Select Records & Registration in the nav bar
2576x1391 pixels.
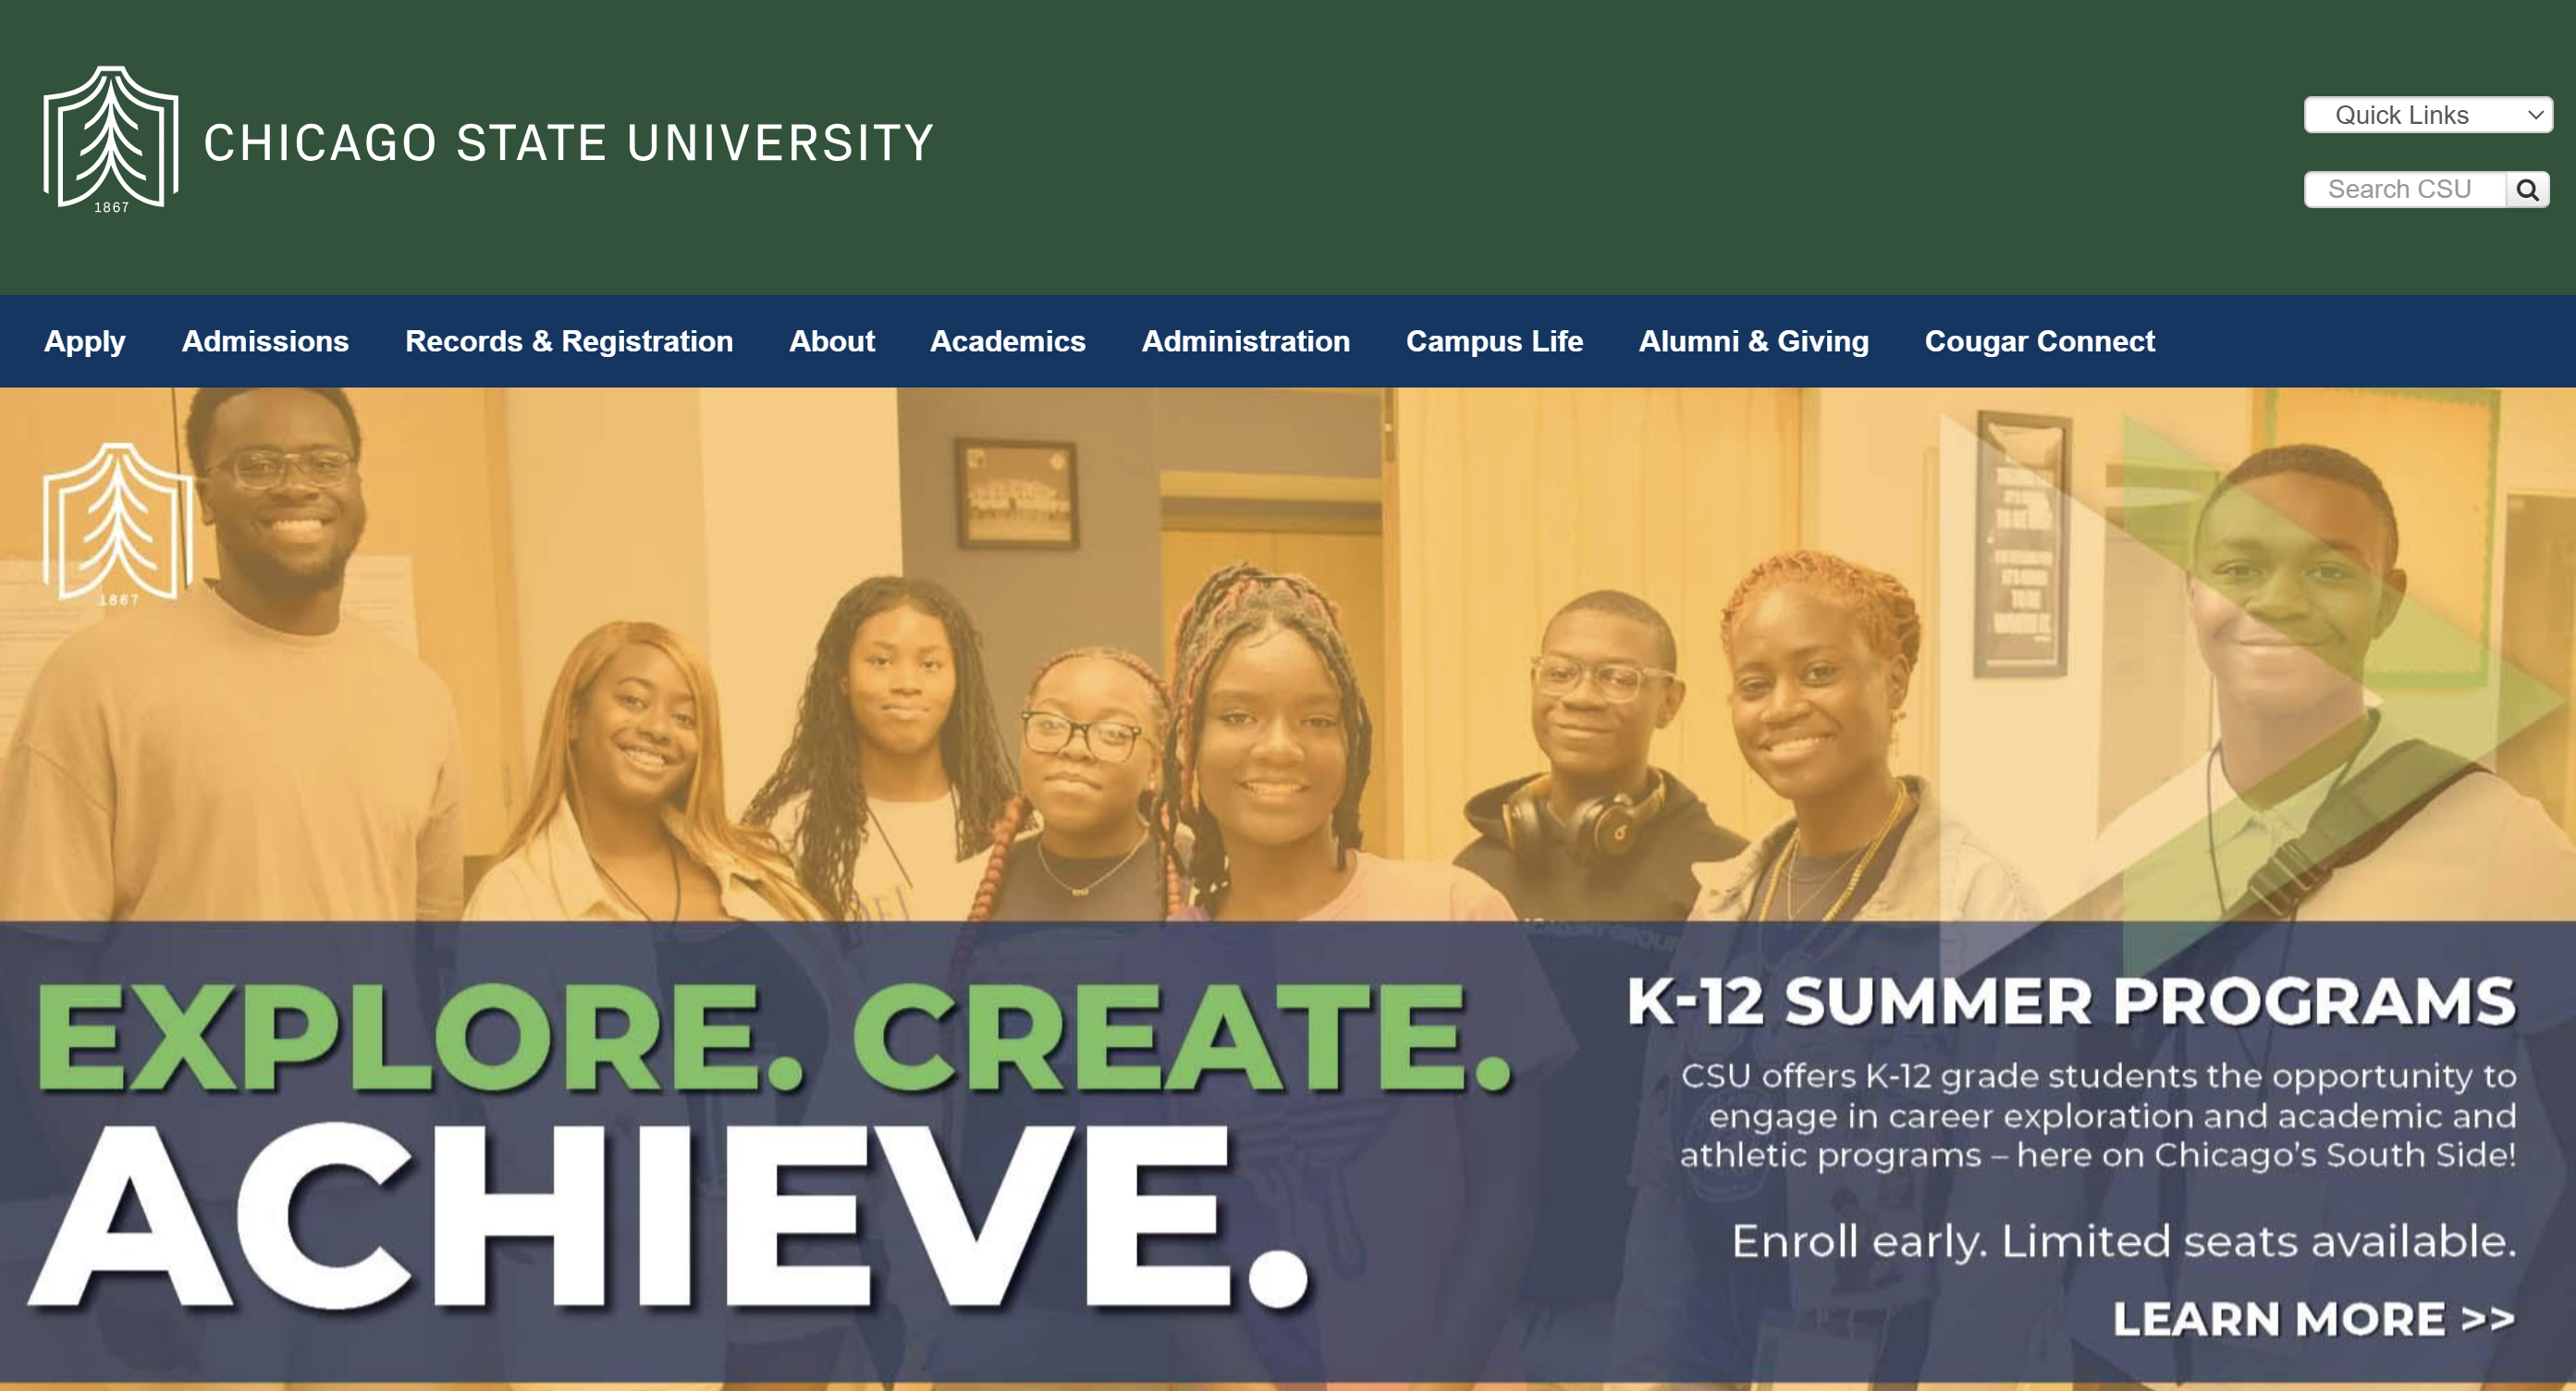click(x=569, y=341)
